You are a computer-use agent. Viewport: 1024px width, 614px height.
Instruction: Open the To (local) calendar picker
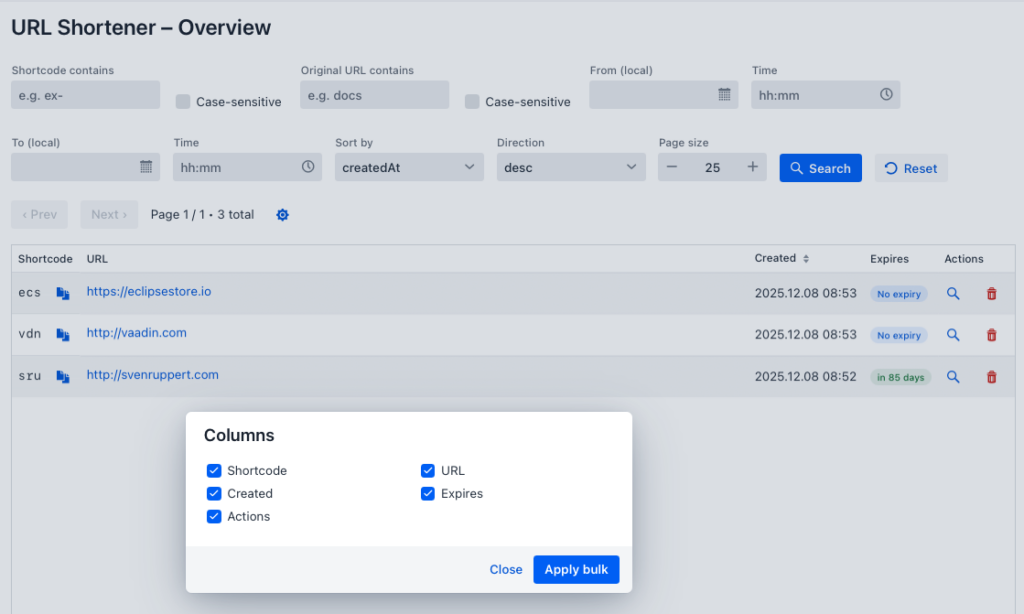pyautogui.click(x=147, y=167)
